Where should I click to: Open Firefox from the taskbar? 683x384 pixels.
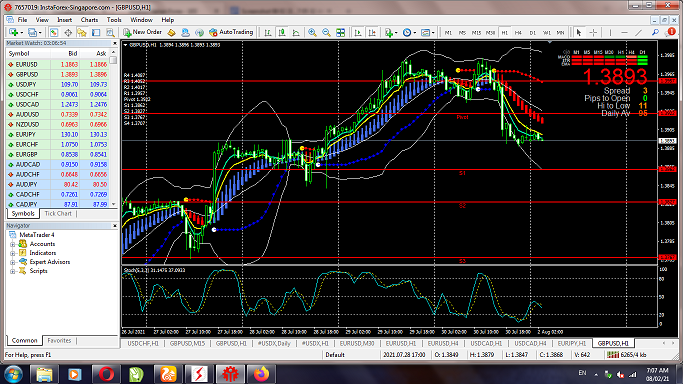[261, 374]
